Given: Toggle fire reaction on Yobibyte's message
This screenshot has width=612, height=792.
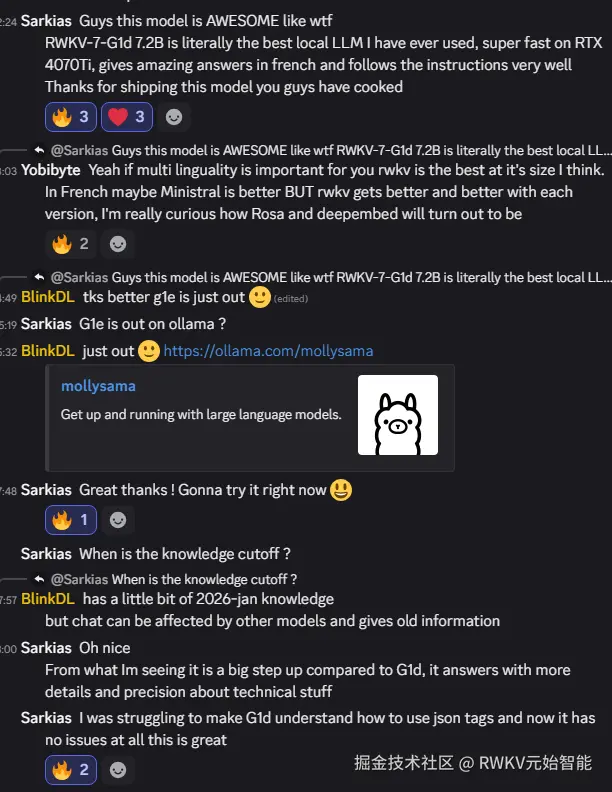Looking at the screenshot, I should click(71, 244).
